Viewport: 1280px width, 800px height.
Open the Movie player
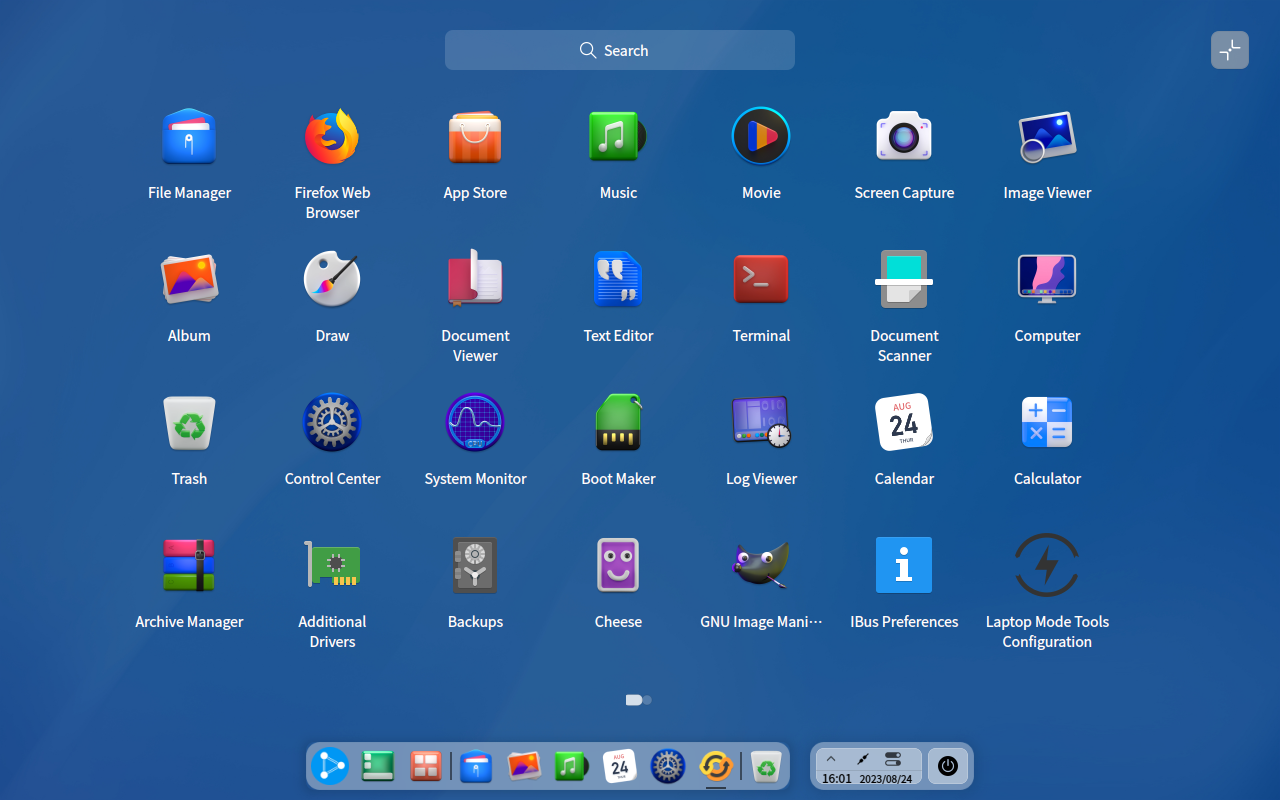click(761, 136)
